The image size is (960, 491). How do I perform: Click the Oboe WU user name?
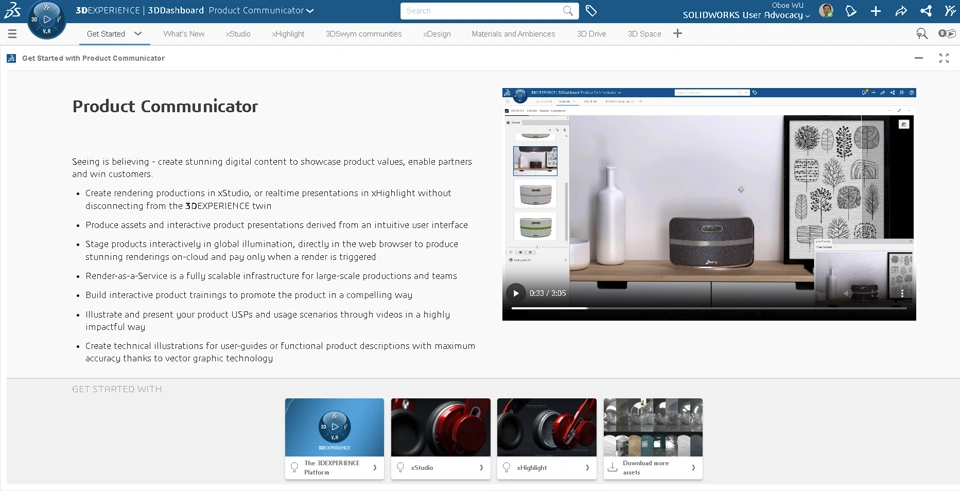(787, 5)
